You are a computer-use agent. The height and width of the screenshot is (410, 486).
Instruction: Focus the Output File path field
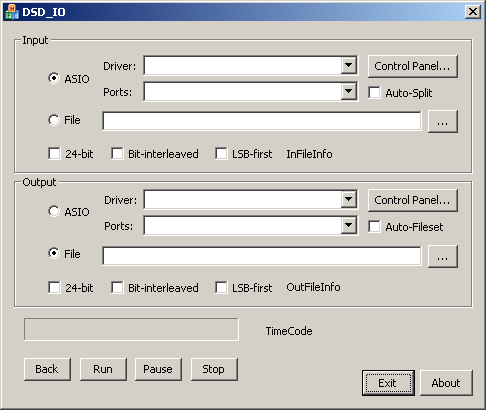pos(262,256)
